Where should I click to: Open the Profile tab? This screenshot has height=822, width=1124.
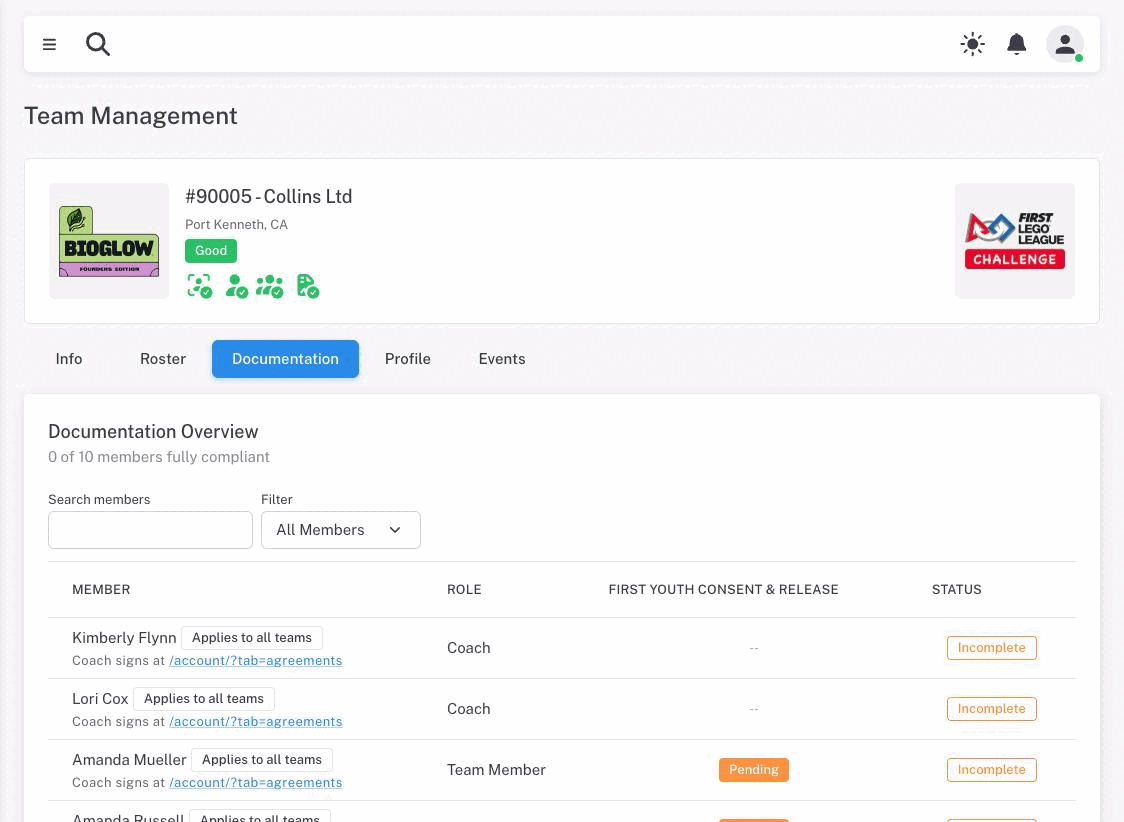click(x=408, y=359)
